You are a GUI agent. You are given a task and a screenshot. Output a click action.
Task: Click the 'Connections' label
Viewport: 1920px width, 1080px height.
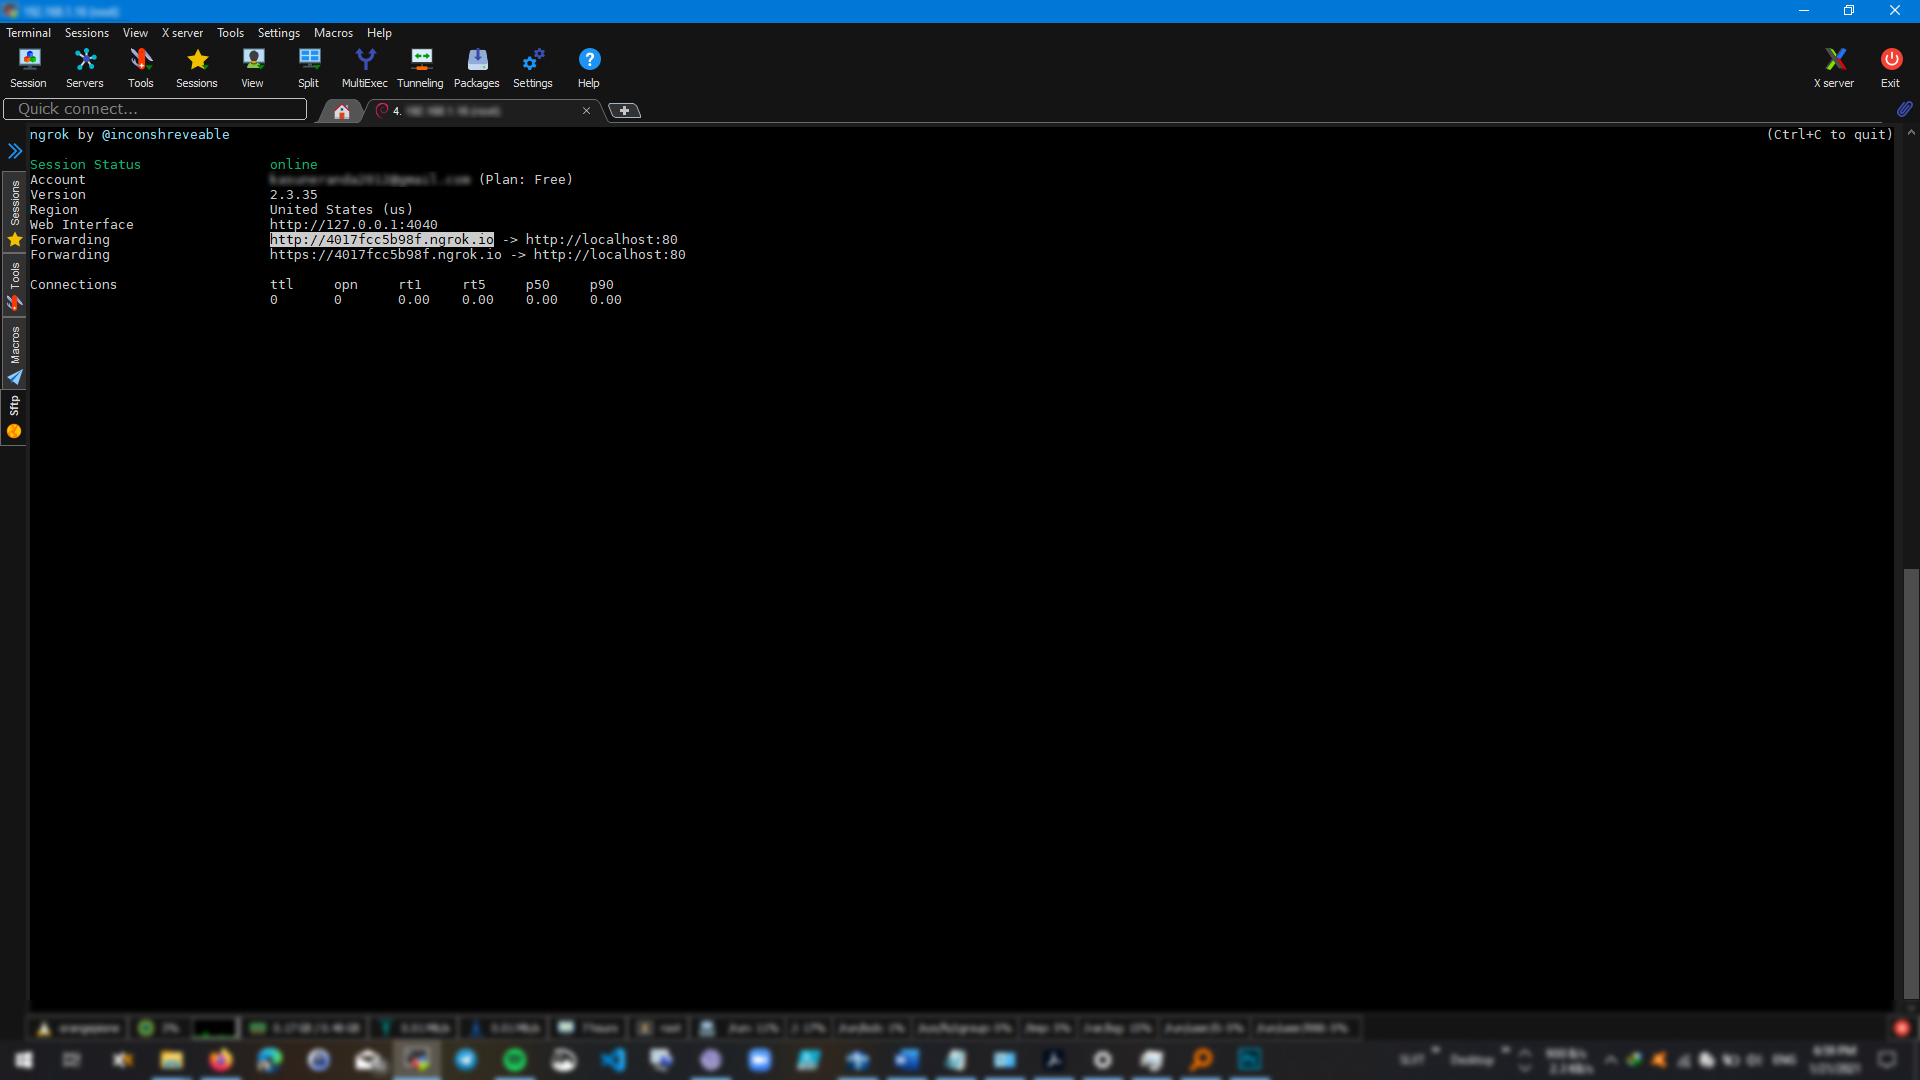coord(74,285)
